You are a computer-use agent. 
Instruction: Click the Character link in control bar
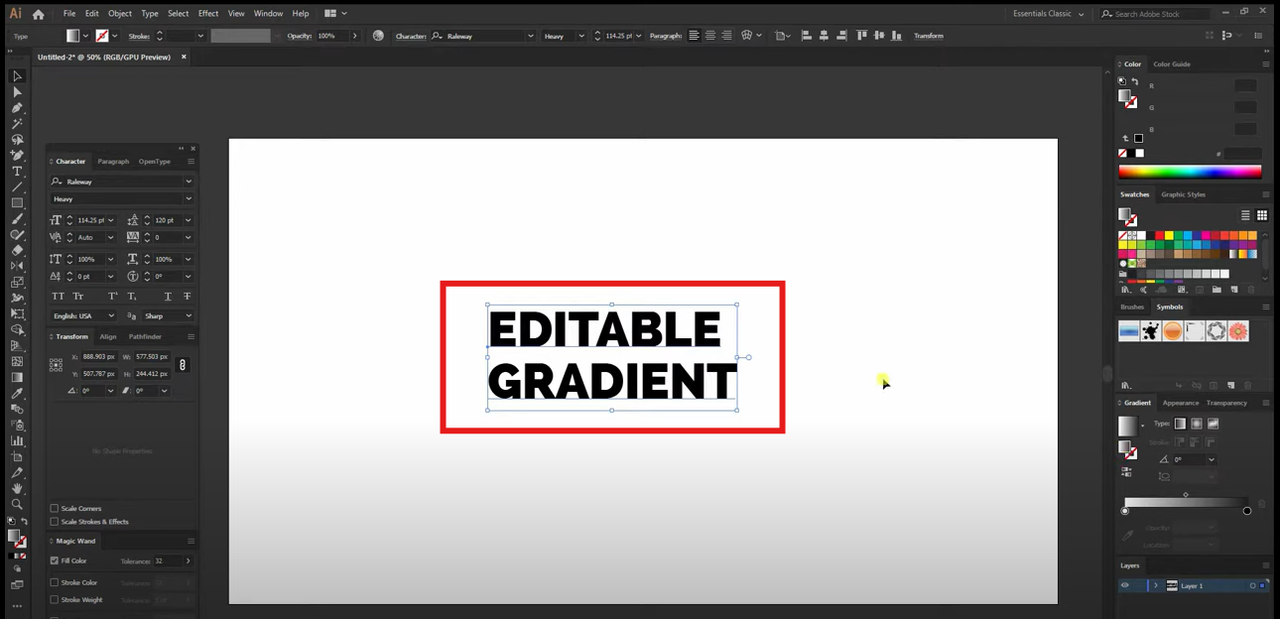[x=410, y=36]
